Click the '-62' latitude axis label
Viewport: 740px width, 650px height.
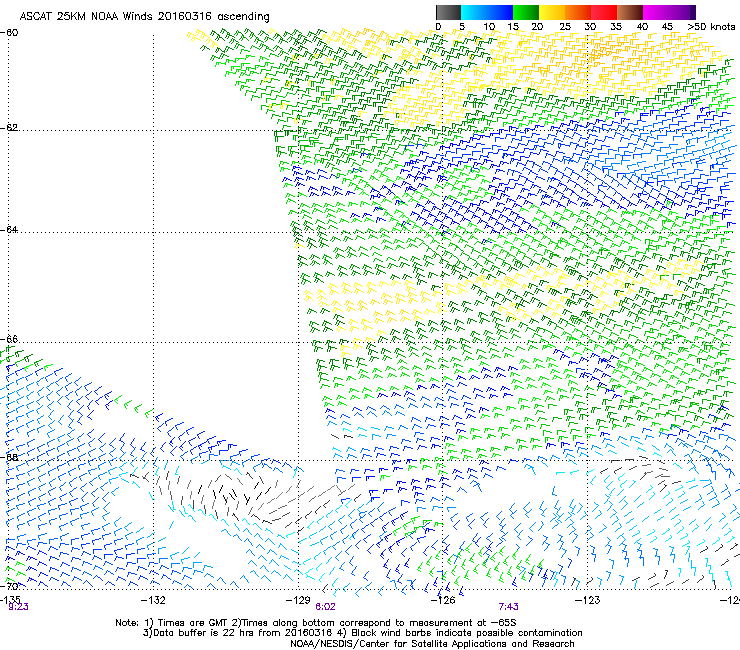9,128
